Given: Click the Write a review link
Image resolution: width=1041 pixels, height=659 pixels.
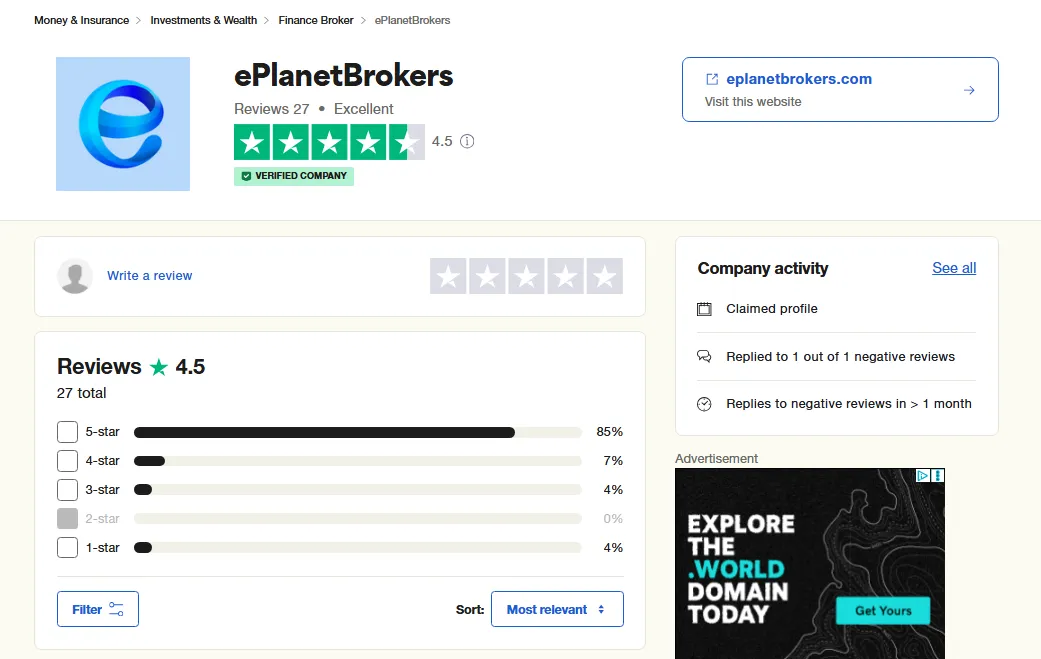Looking at the screenshot, I should (149, 276).
